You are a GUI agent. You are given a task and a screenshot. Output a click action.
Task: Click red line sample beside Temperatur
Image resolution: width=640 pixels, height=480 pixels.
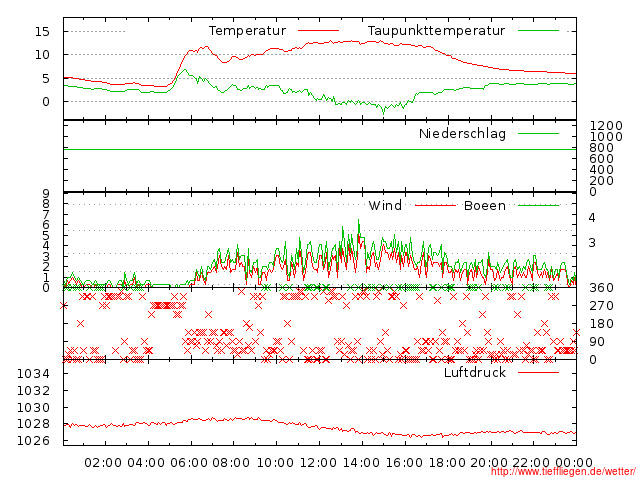[318, 31]
